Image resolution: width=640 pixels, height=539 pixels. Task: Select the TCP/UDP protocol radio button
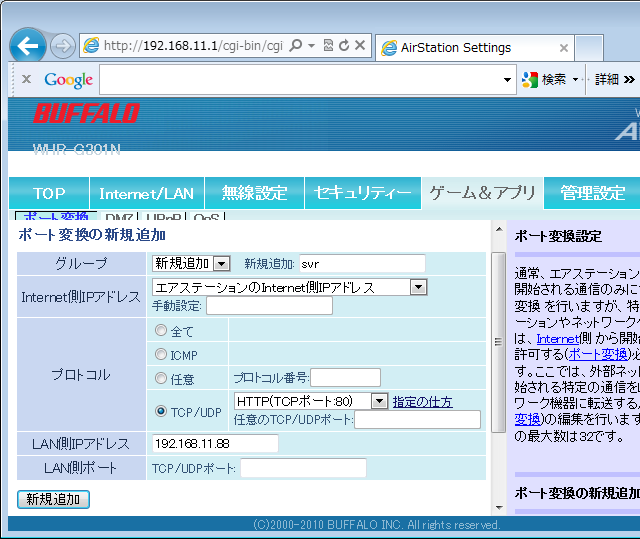[161, 411]
